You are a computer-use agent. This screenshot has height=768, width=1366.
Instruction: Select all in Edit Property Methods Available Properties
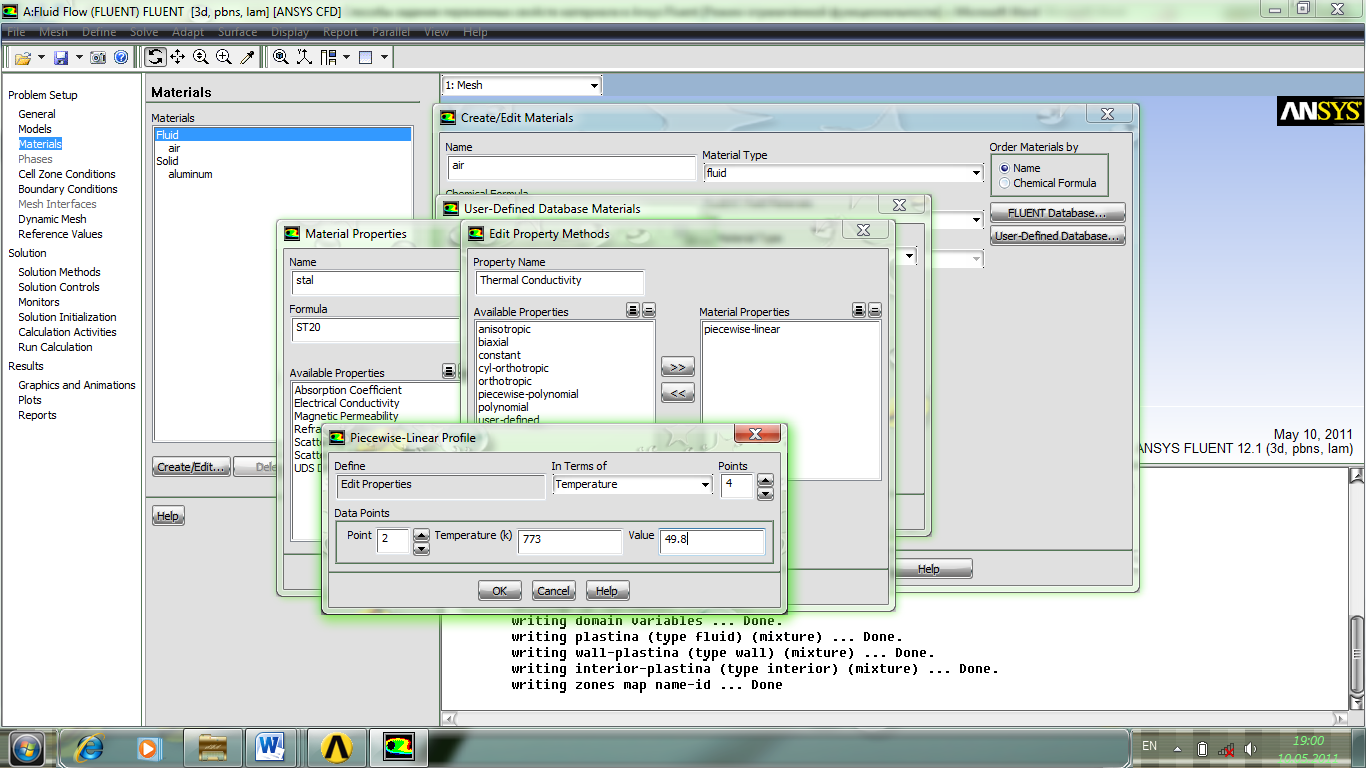coord(633,311)
